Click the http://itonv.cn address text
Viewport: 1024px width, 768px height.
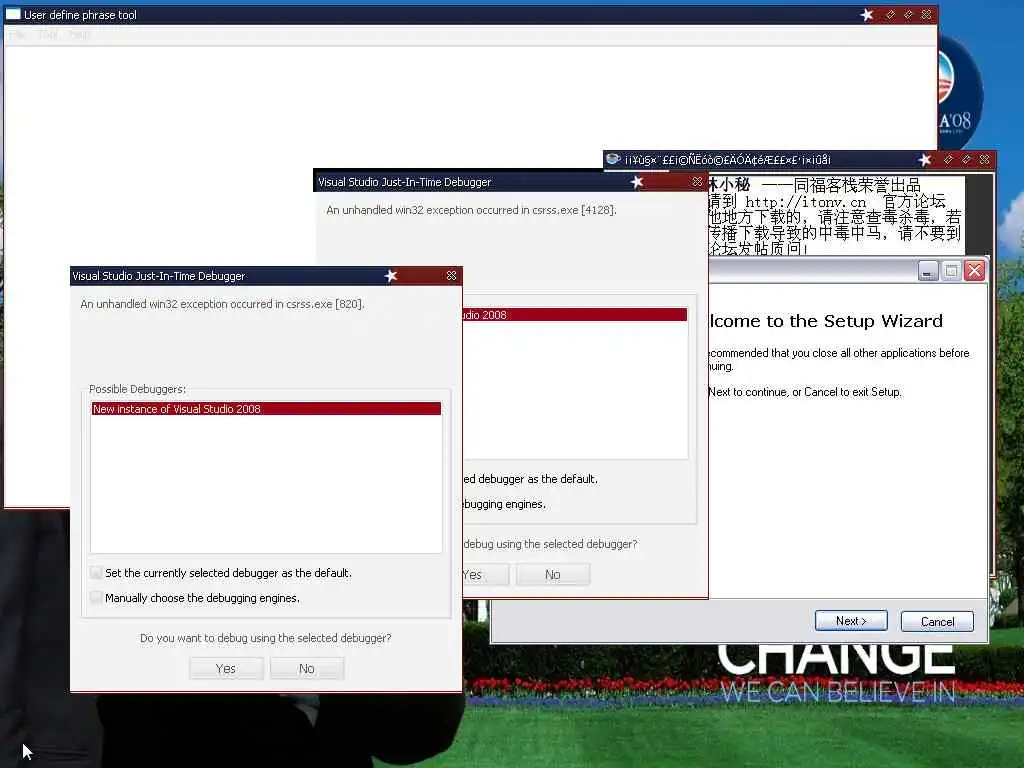pos(805,202)
